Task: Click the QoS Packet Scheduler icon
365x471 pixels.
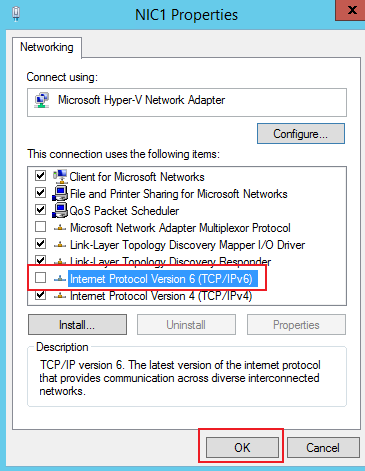Action: point(60,210)
